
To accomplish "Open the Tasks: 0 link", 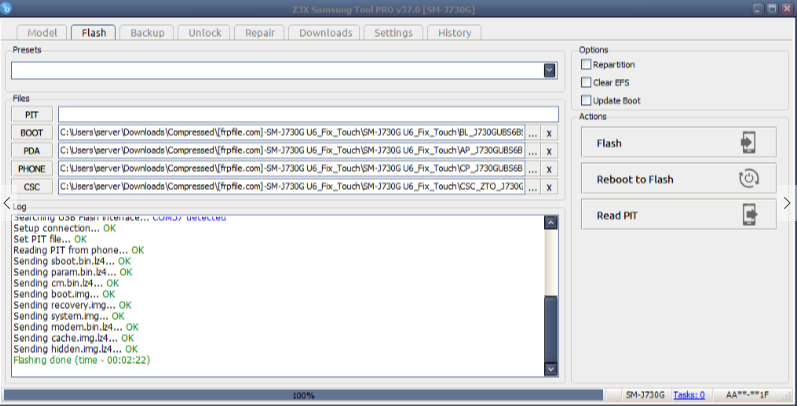I will [689, 395].
